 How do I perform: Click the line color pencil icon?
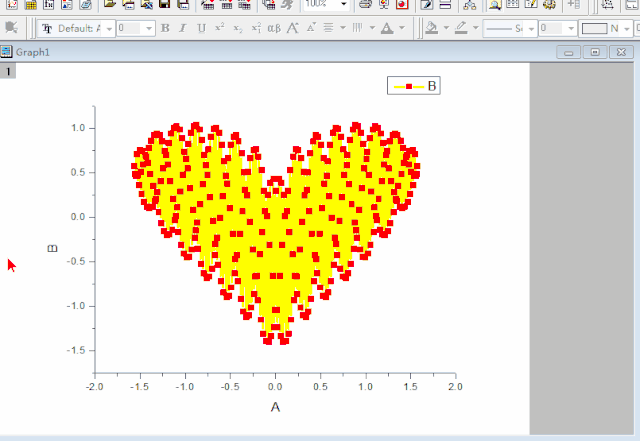[x=460, y=28]
